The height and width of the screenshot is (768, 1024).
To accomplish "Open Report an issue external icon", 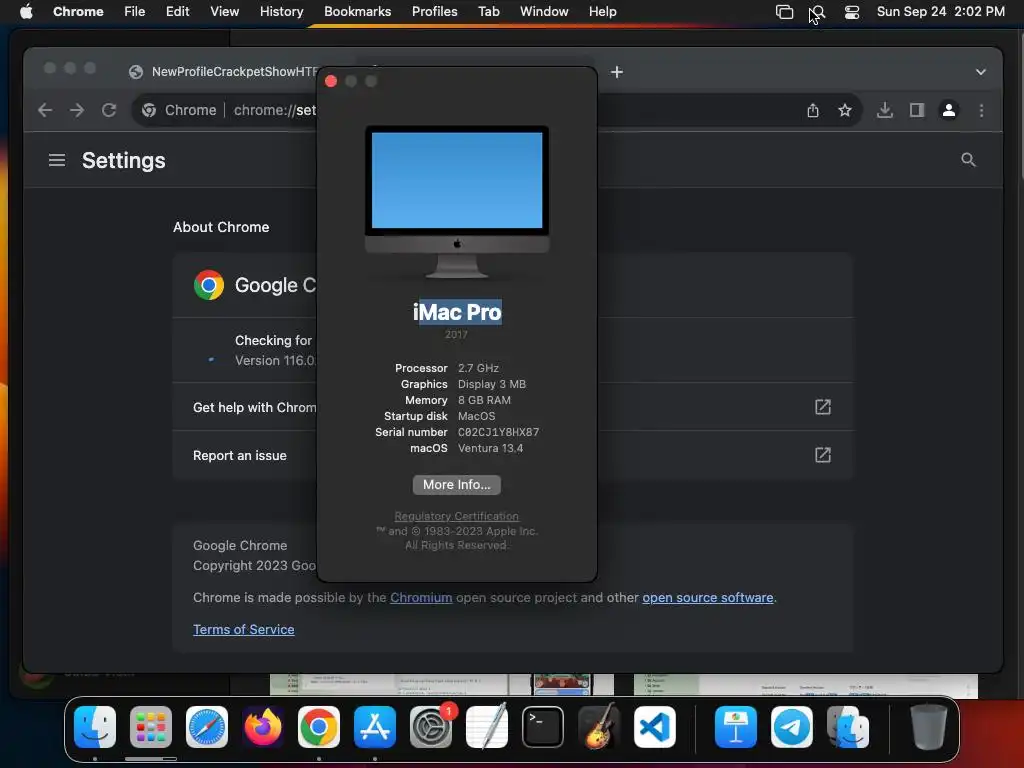I will pyautogui.click(x=823, y=455).
